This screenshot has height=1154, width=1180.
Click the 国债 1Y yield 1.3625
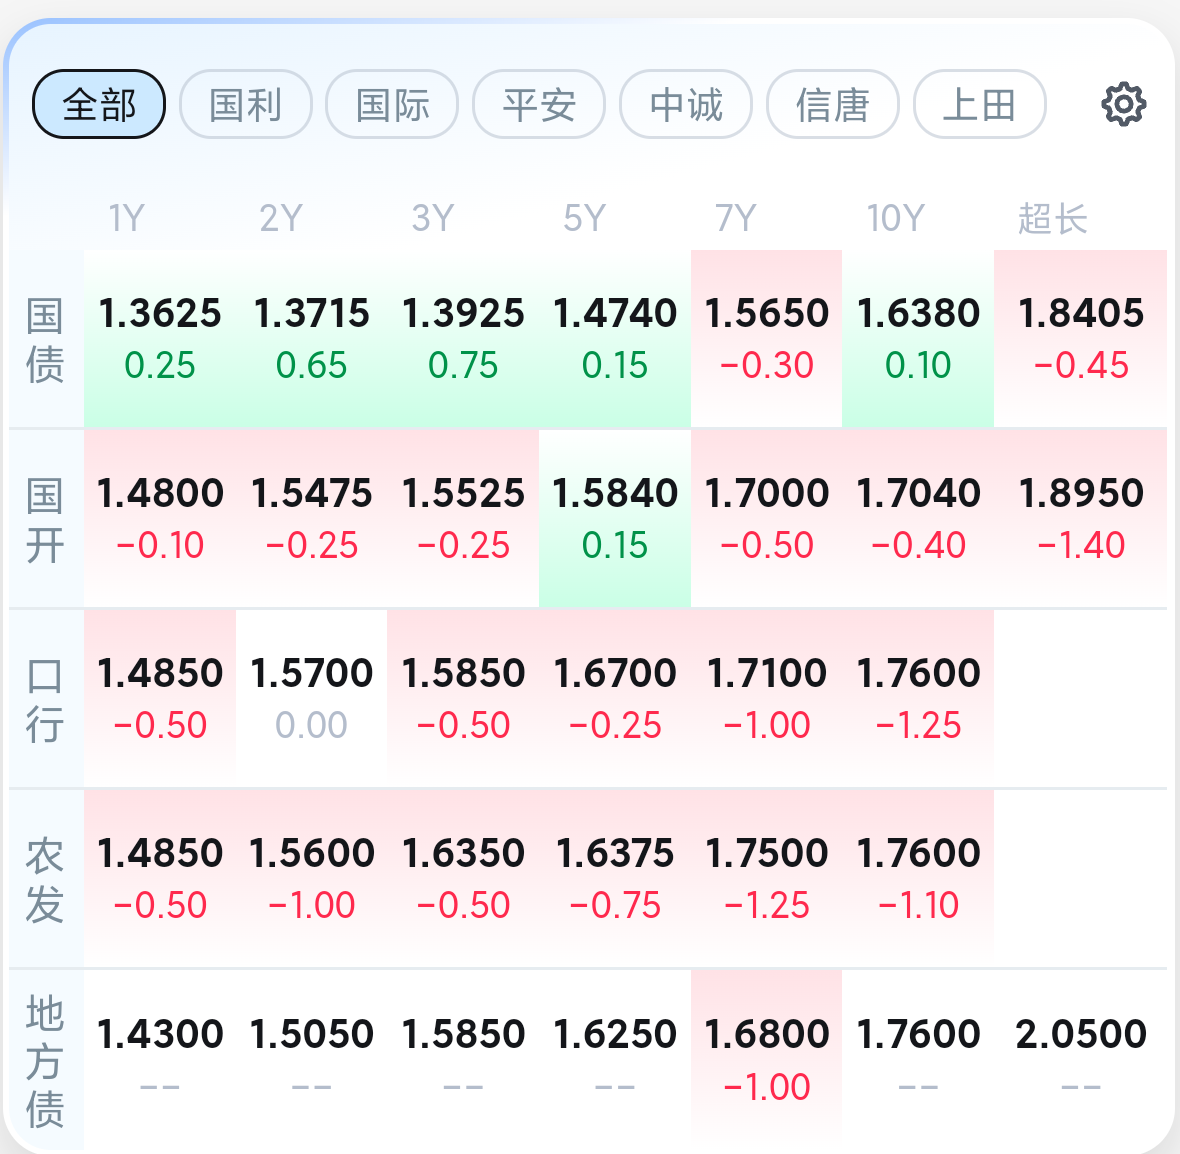[x=160, y=338]
